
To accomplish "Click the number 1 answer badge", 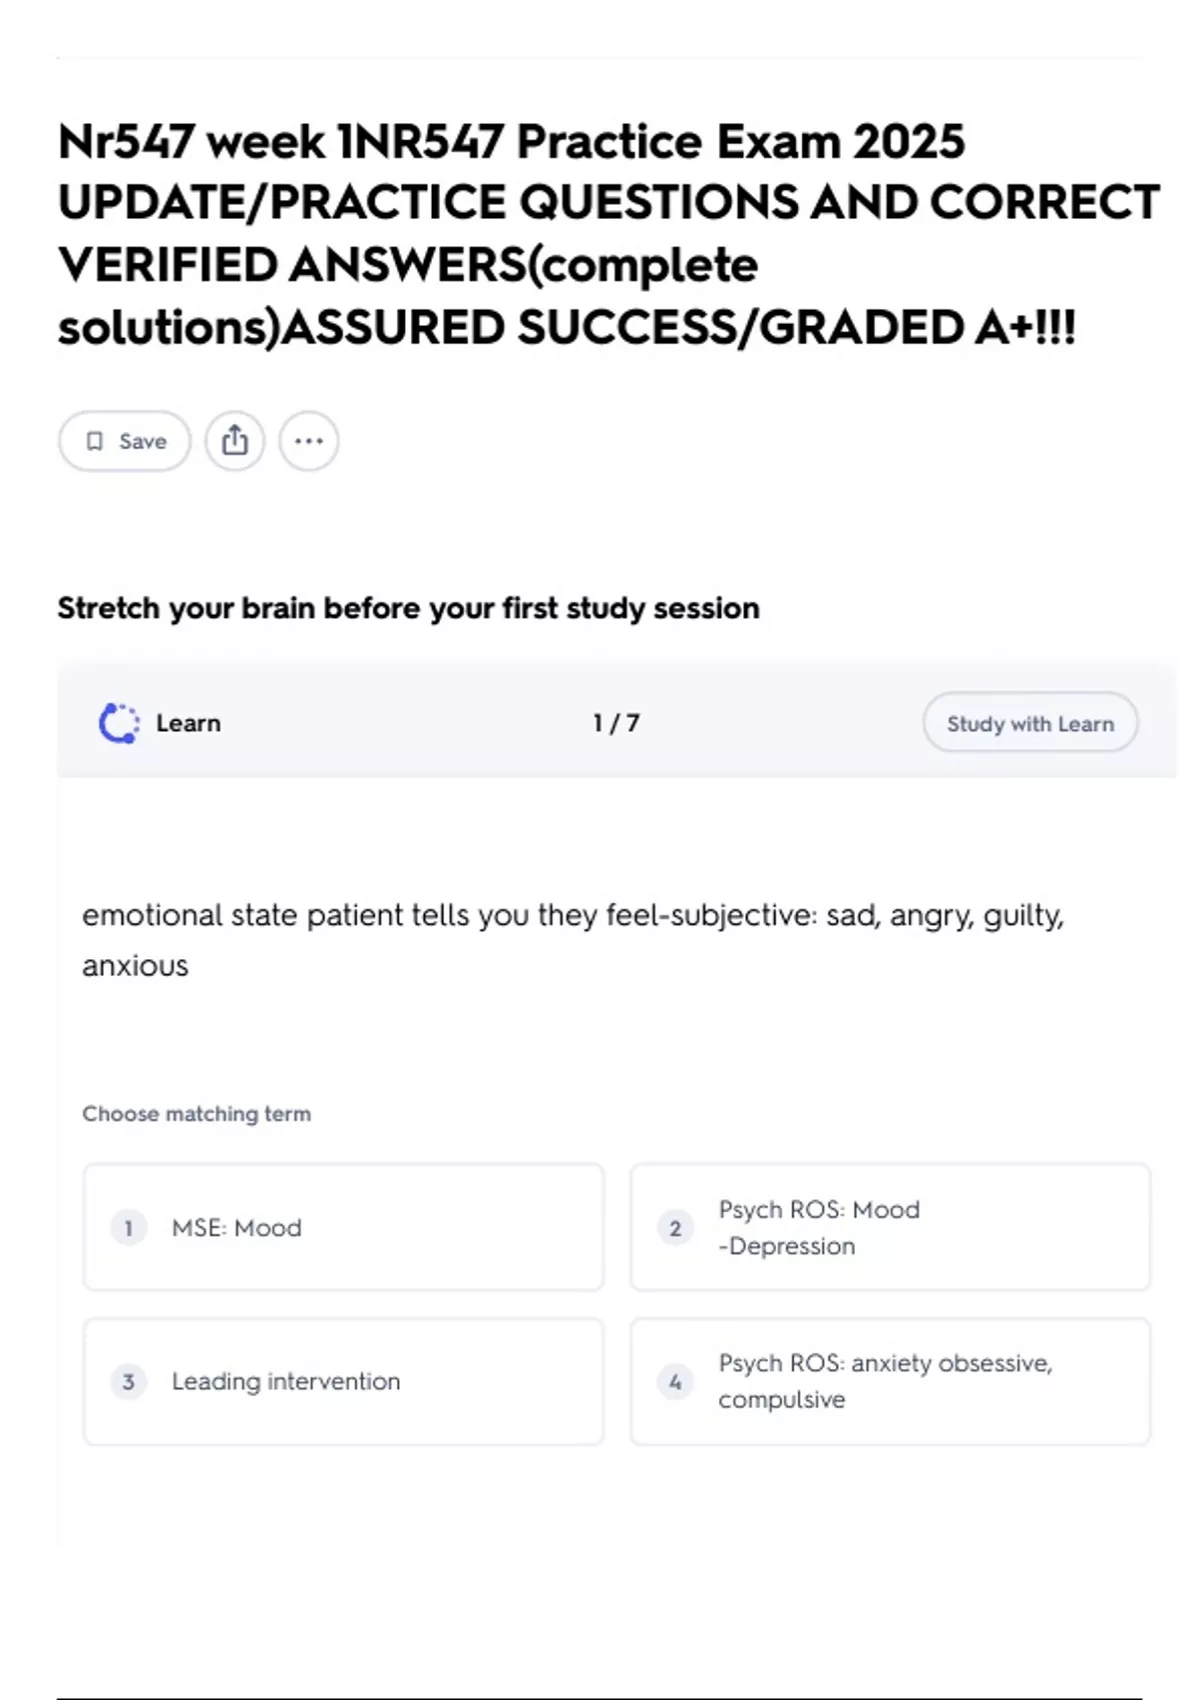I will click(x=128, y=1227).
